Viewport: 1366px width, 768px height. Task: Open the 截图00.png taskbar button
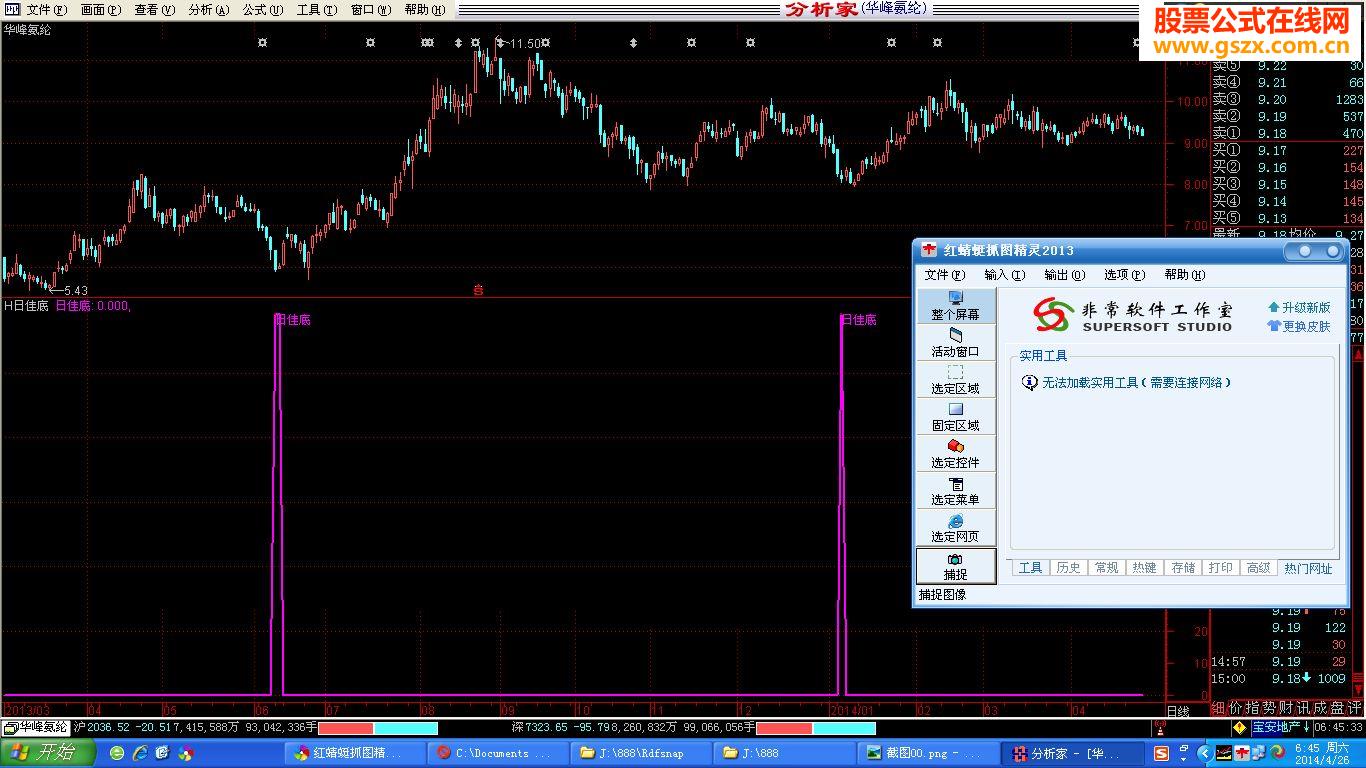point(926,753)
